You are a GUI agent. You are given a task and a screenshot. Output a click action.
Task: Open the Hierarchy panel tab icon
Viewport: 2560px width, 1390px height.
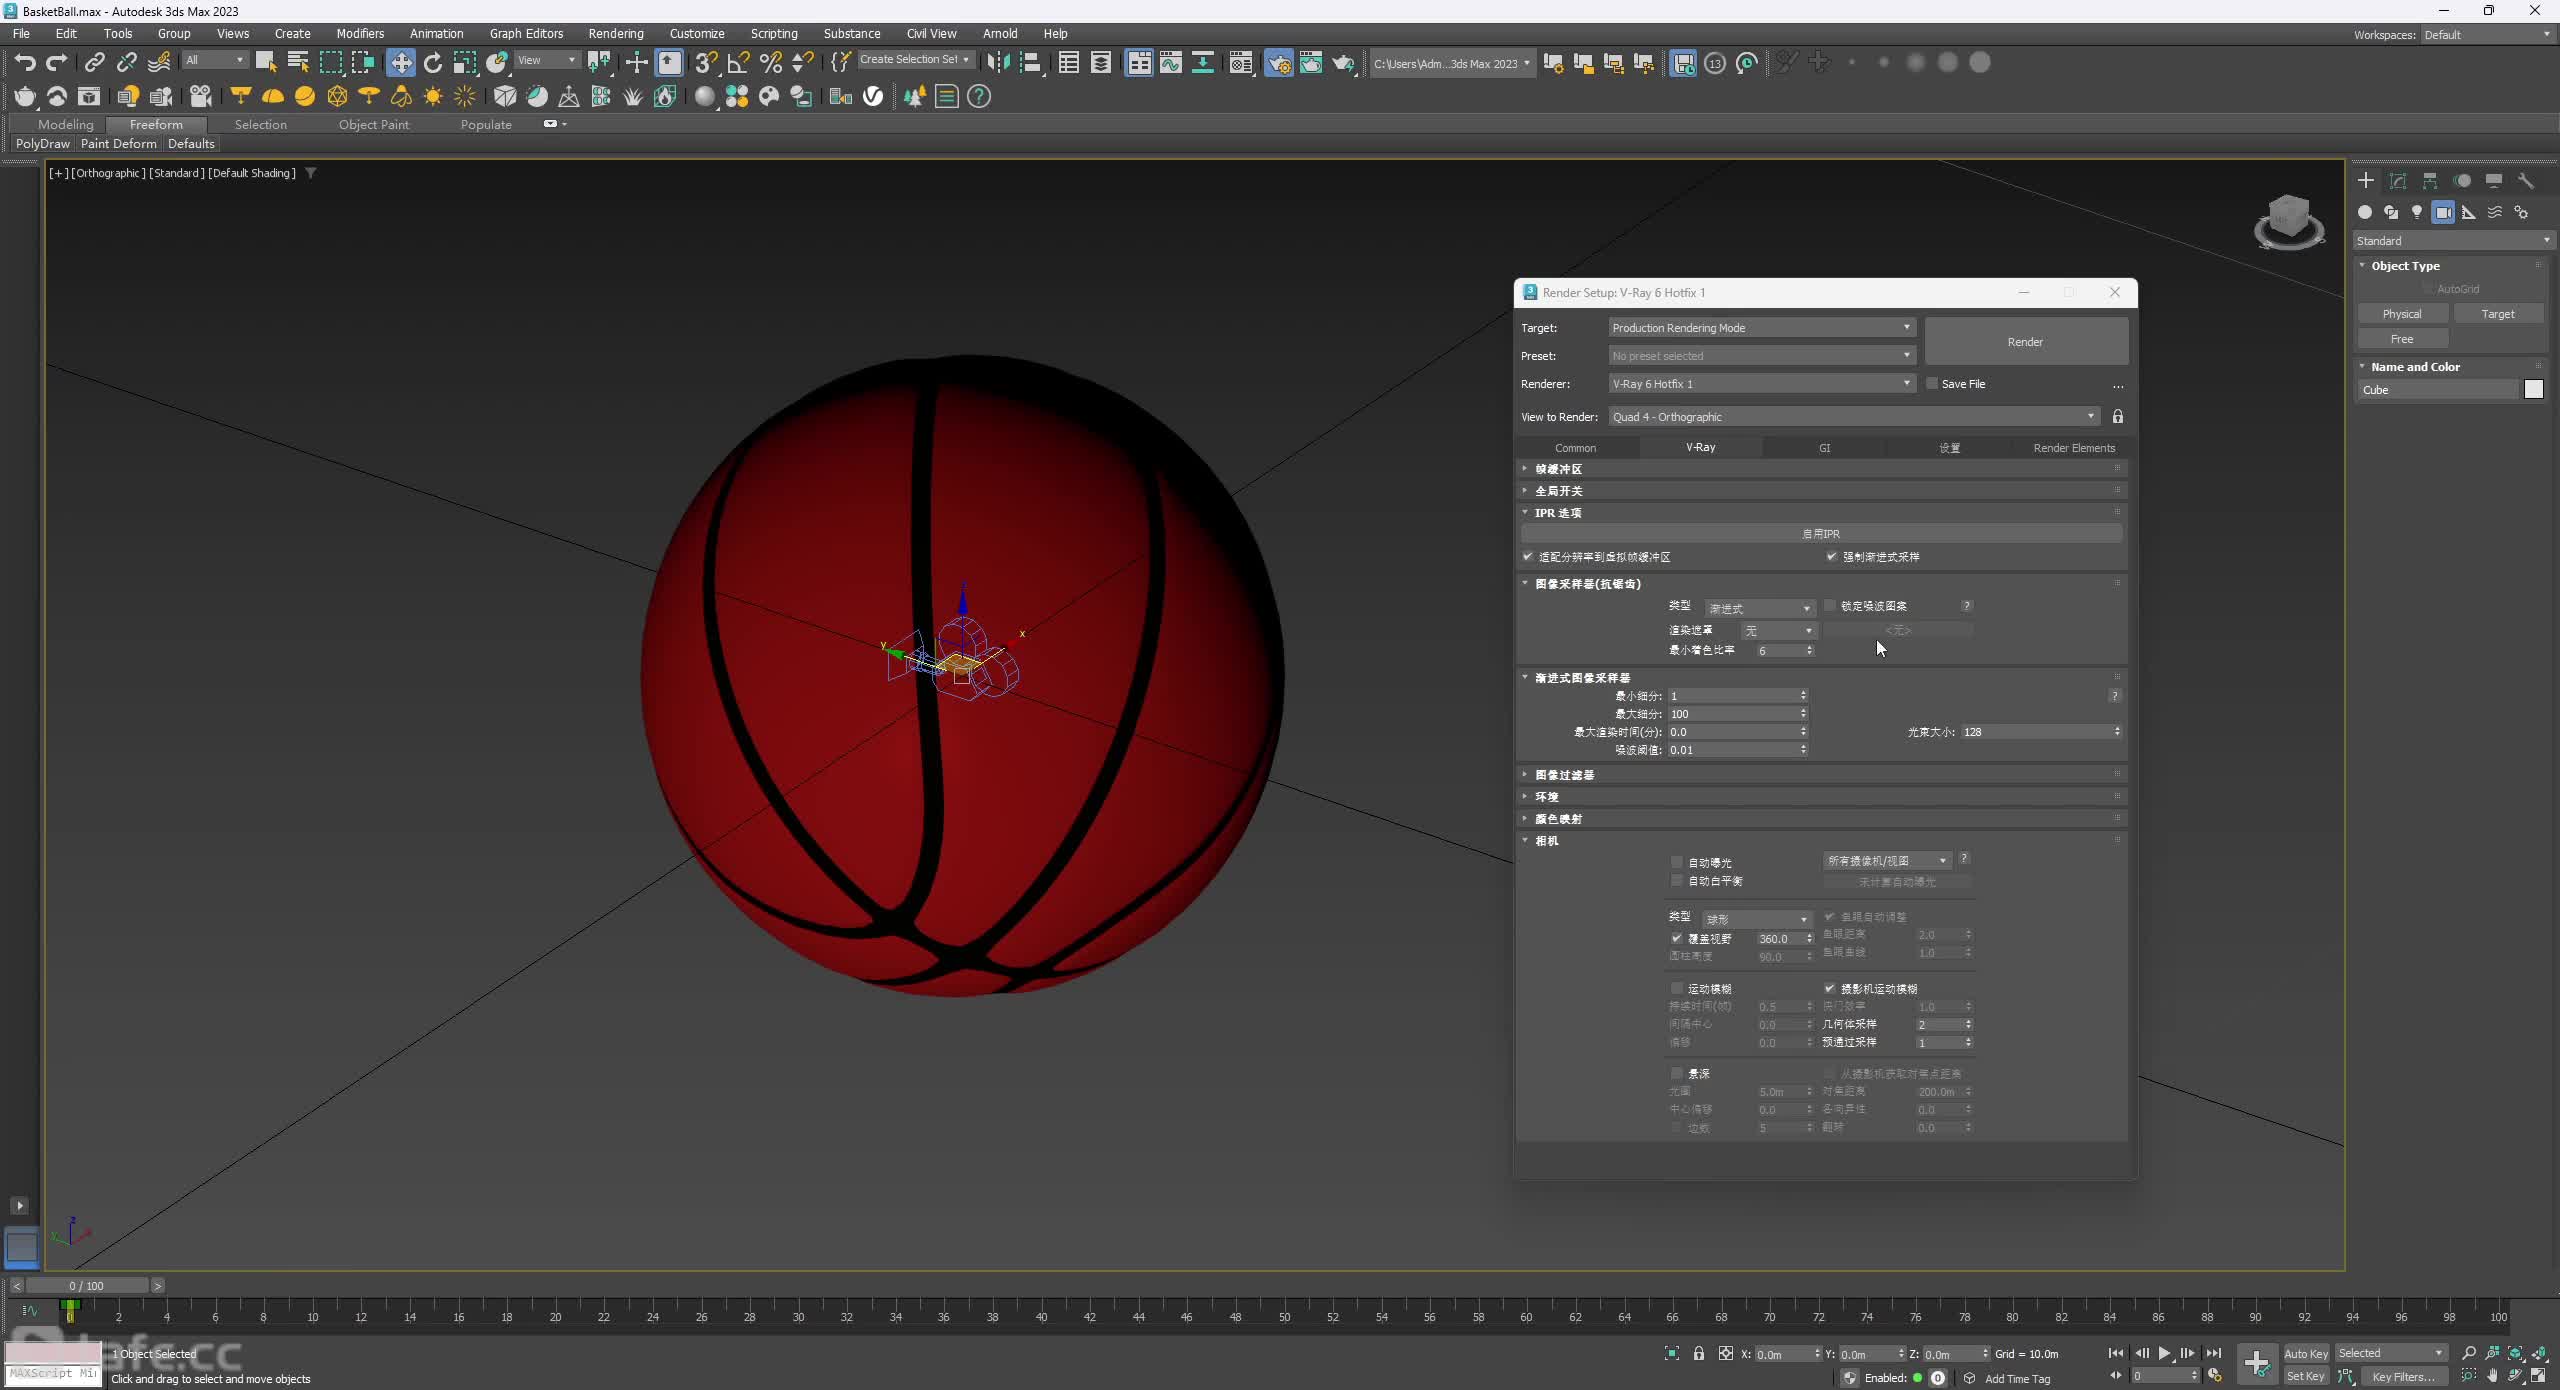pyautogui.click(x=2430, y=181)
